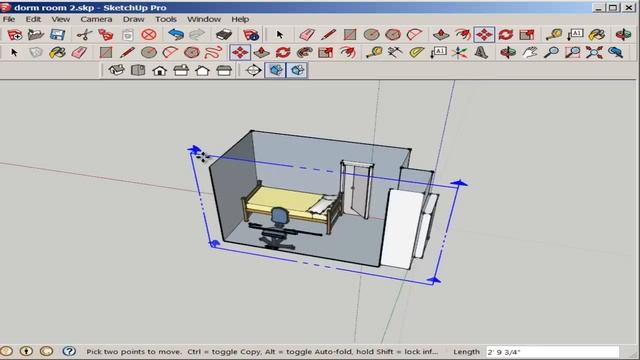Image resolution: width=640 pixels, height=360 pixels.
Task: Save the model with the floppy disk icon
Action: click(x=58, y=35)
